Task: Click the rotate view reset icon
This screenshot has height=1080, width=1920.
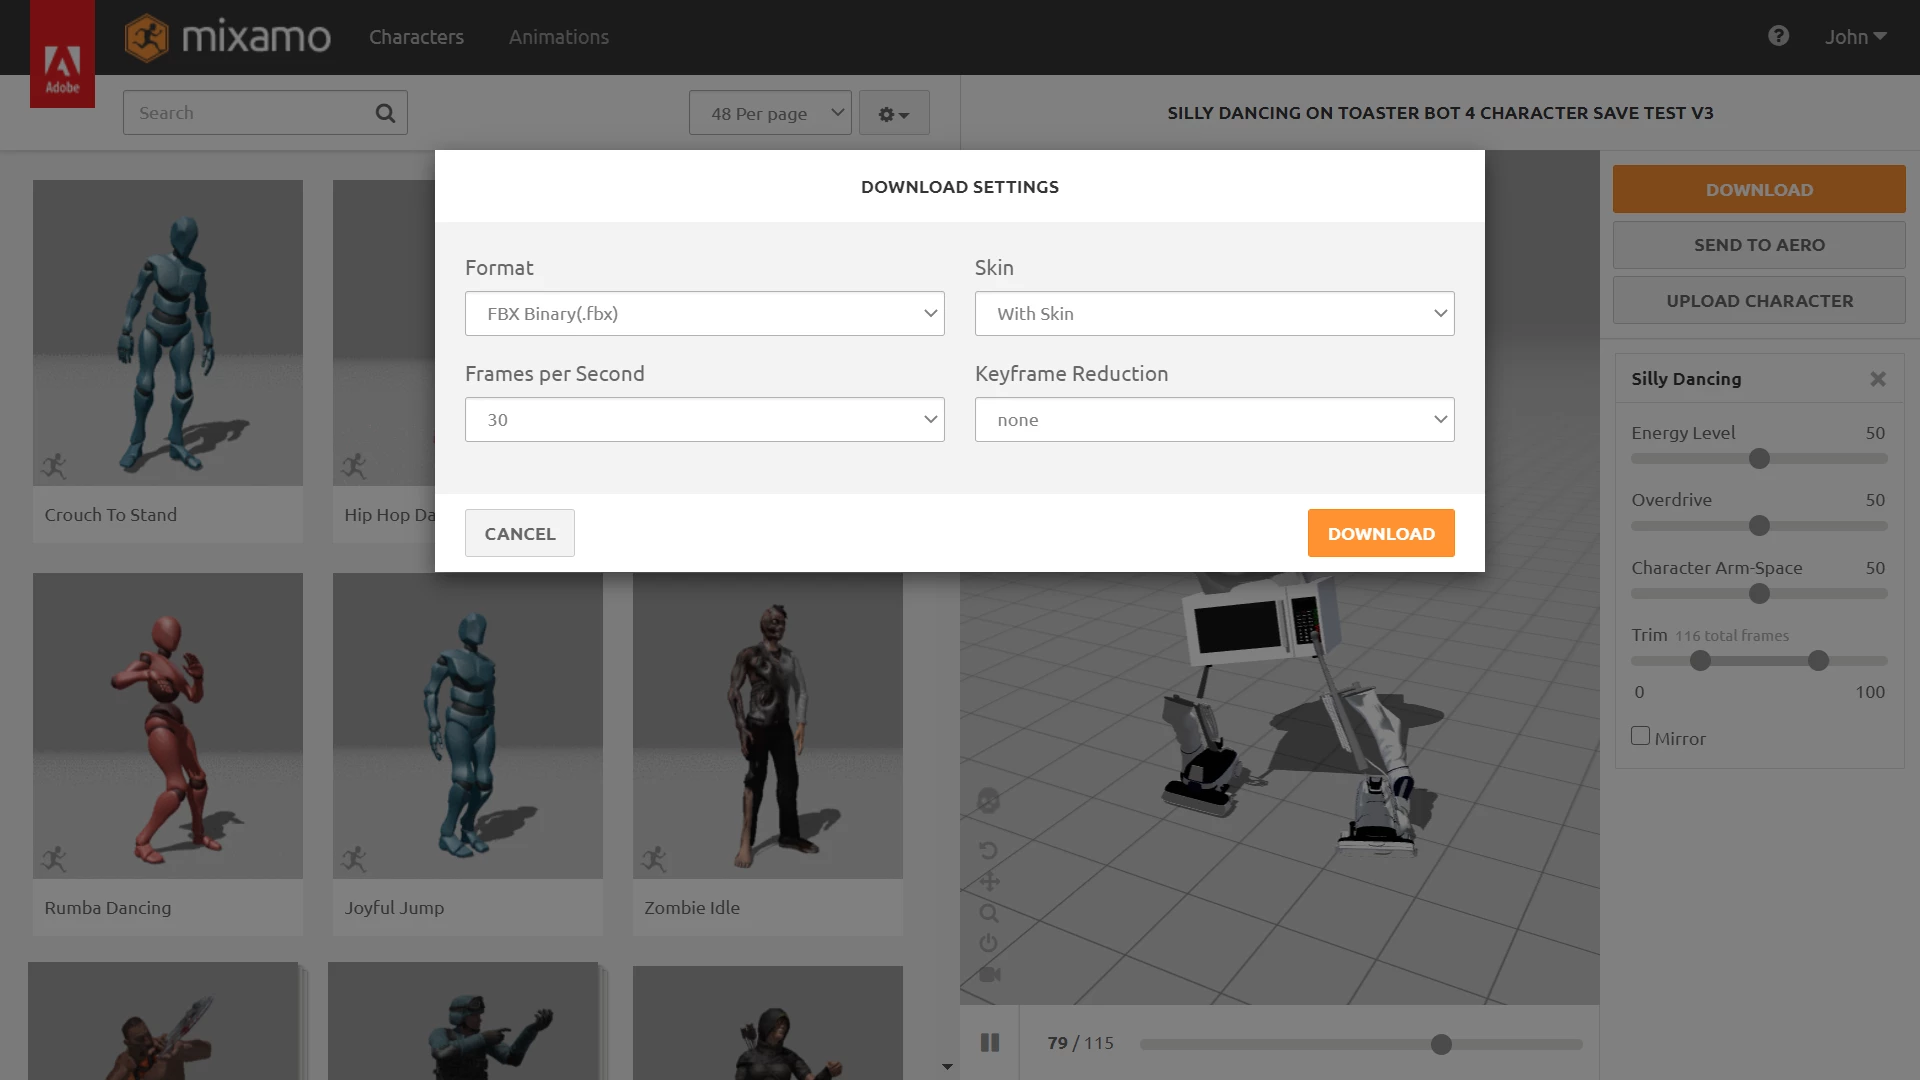Action: 988,850
